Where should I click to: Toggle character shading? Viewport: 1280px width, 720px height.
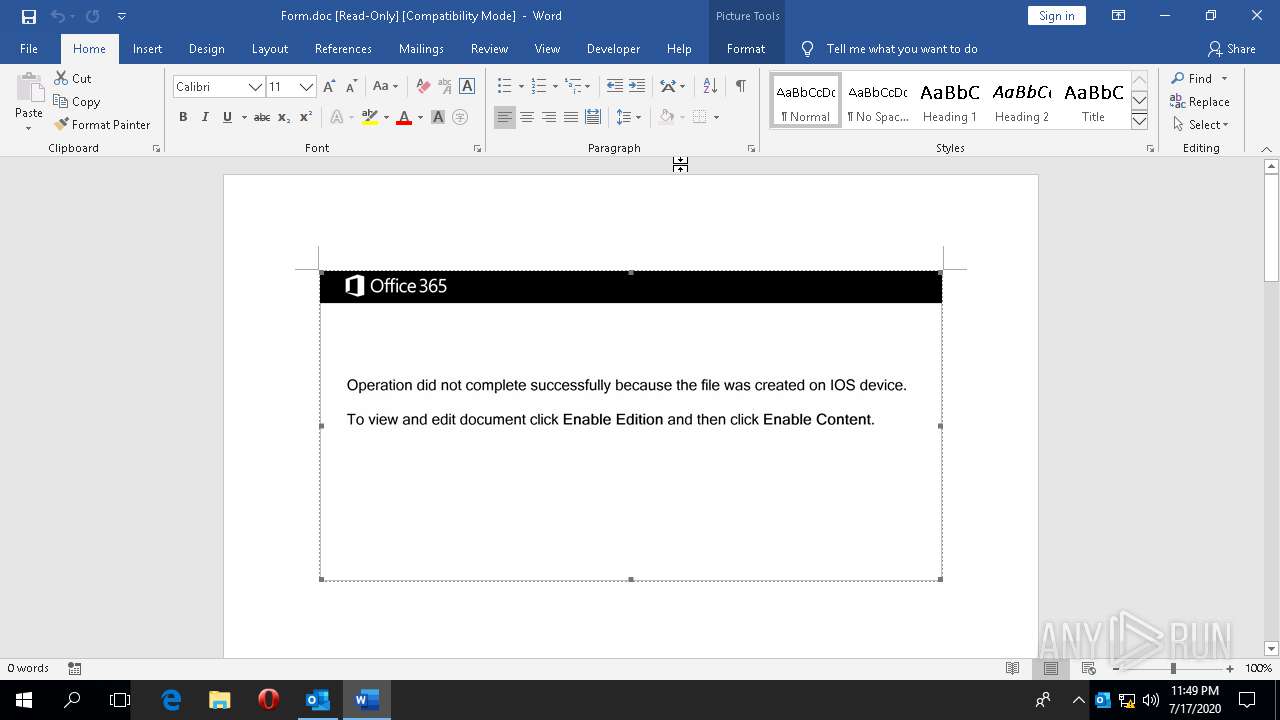[438, 117]
